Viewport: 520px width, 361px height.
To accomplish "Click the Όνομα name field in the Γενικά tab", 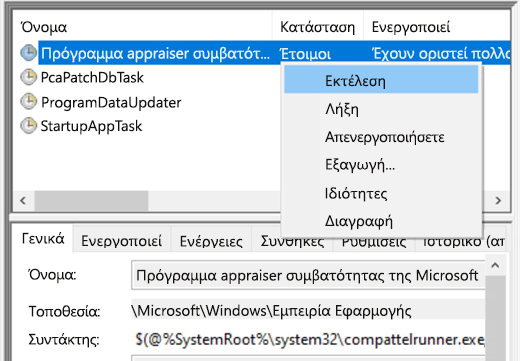I will pyautogui.click(x=308, y=275).
